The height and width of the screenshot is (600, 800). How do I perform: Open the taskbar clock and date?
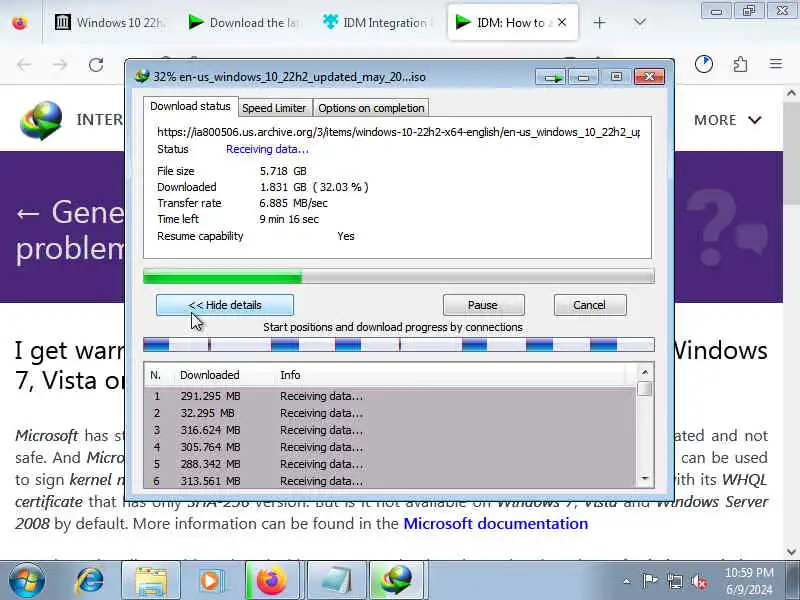pos(749,581)
